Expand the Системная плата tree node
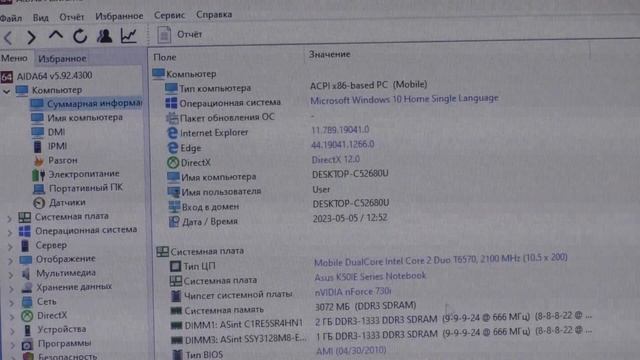Viewport: 640px width, 360px height. click(x=9, y=218)
